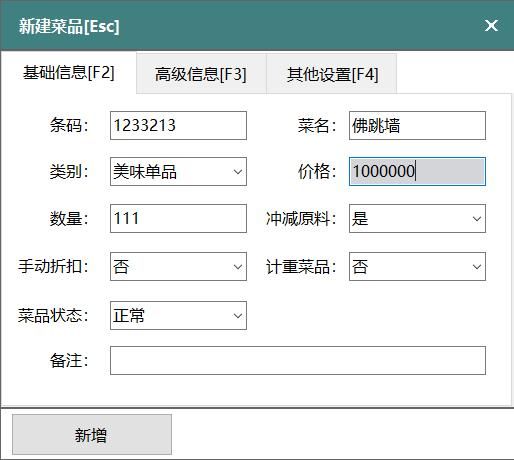
Task: Click the 新建菜品[Esc] title text
Action: [x=69, y=26]
